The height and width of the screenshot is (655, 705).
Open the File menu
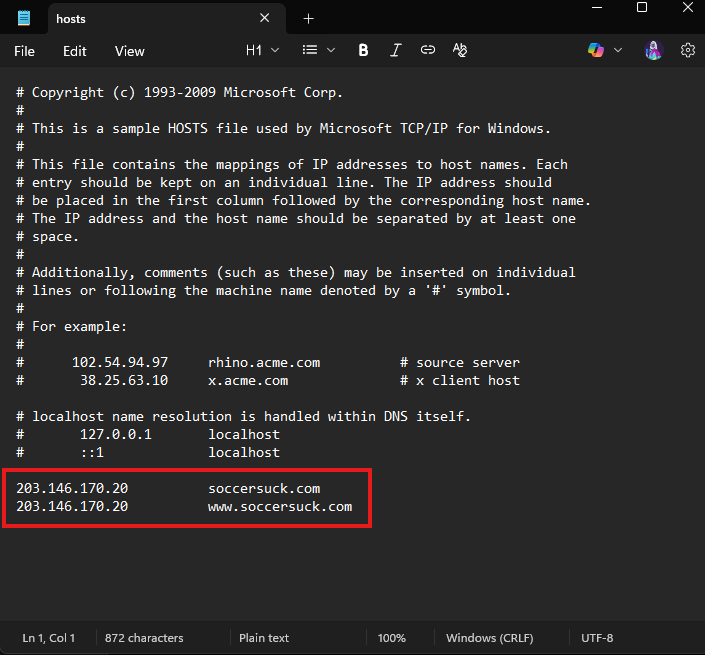(24, 51)
